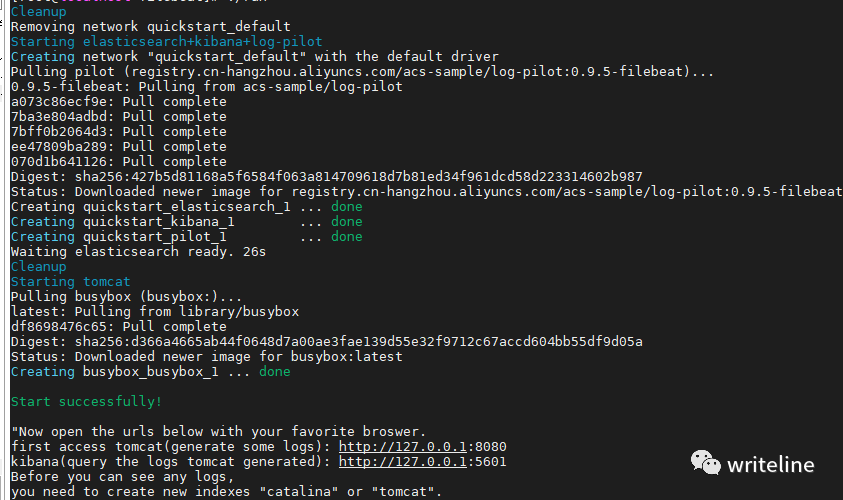Click the log-pilot sha256 digest line
The image size is (843, 500).
(326, 177)
